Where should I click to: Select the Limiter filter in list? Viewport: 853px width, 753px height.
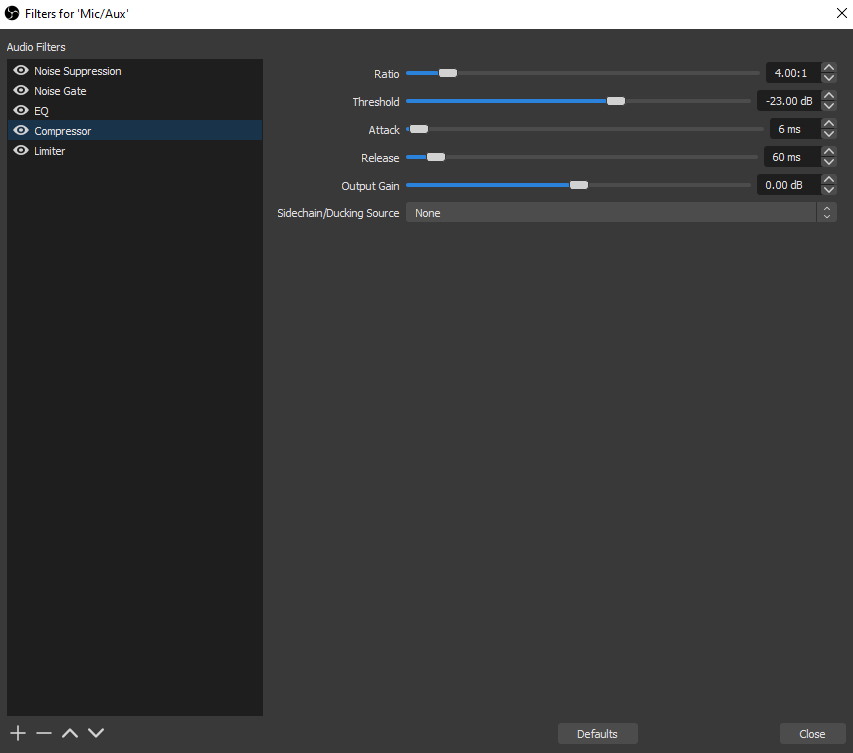coord(50,151)
